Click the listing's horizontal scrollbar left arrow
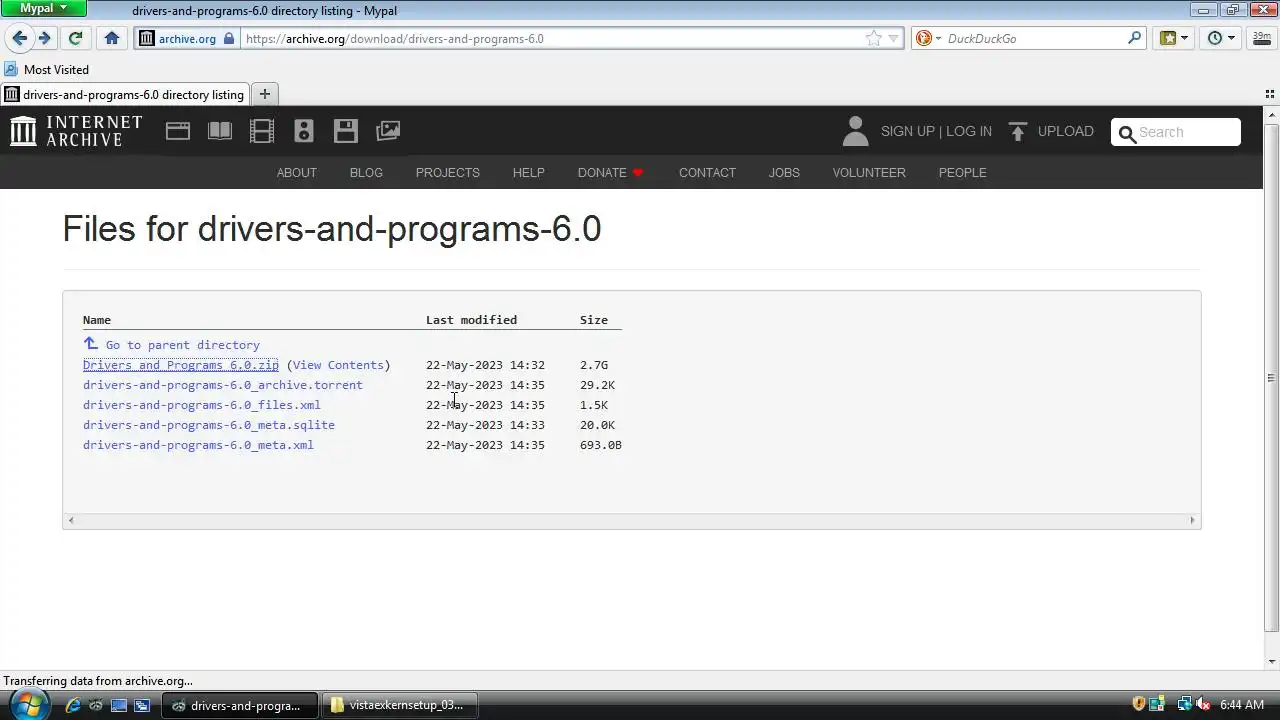Viewport: 1280px width, 720px height. [70, 520]
